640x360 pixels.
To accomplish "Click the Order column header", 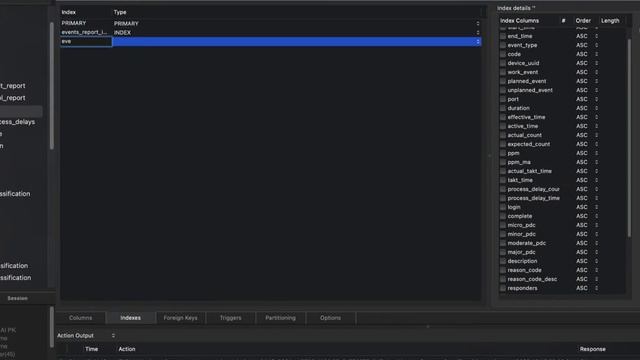I will 583,21.
